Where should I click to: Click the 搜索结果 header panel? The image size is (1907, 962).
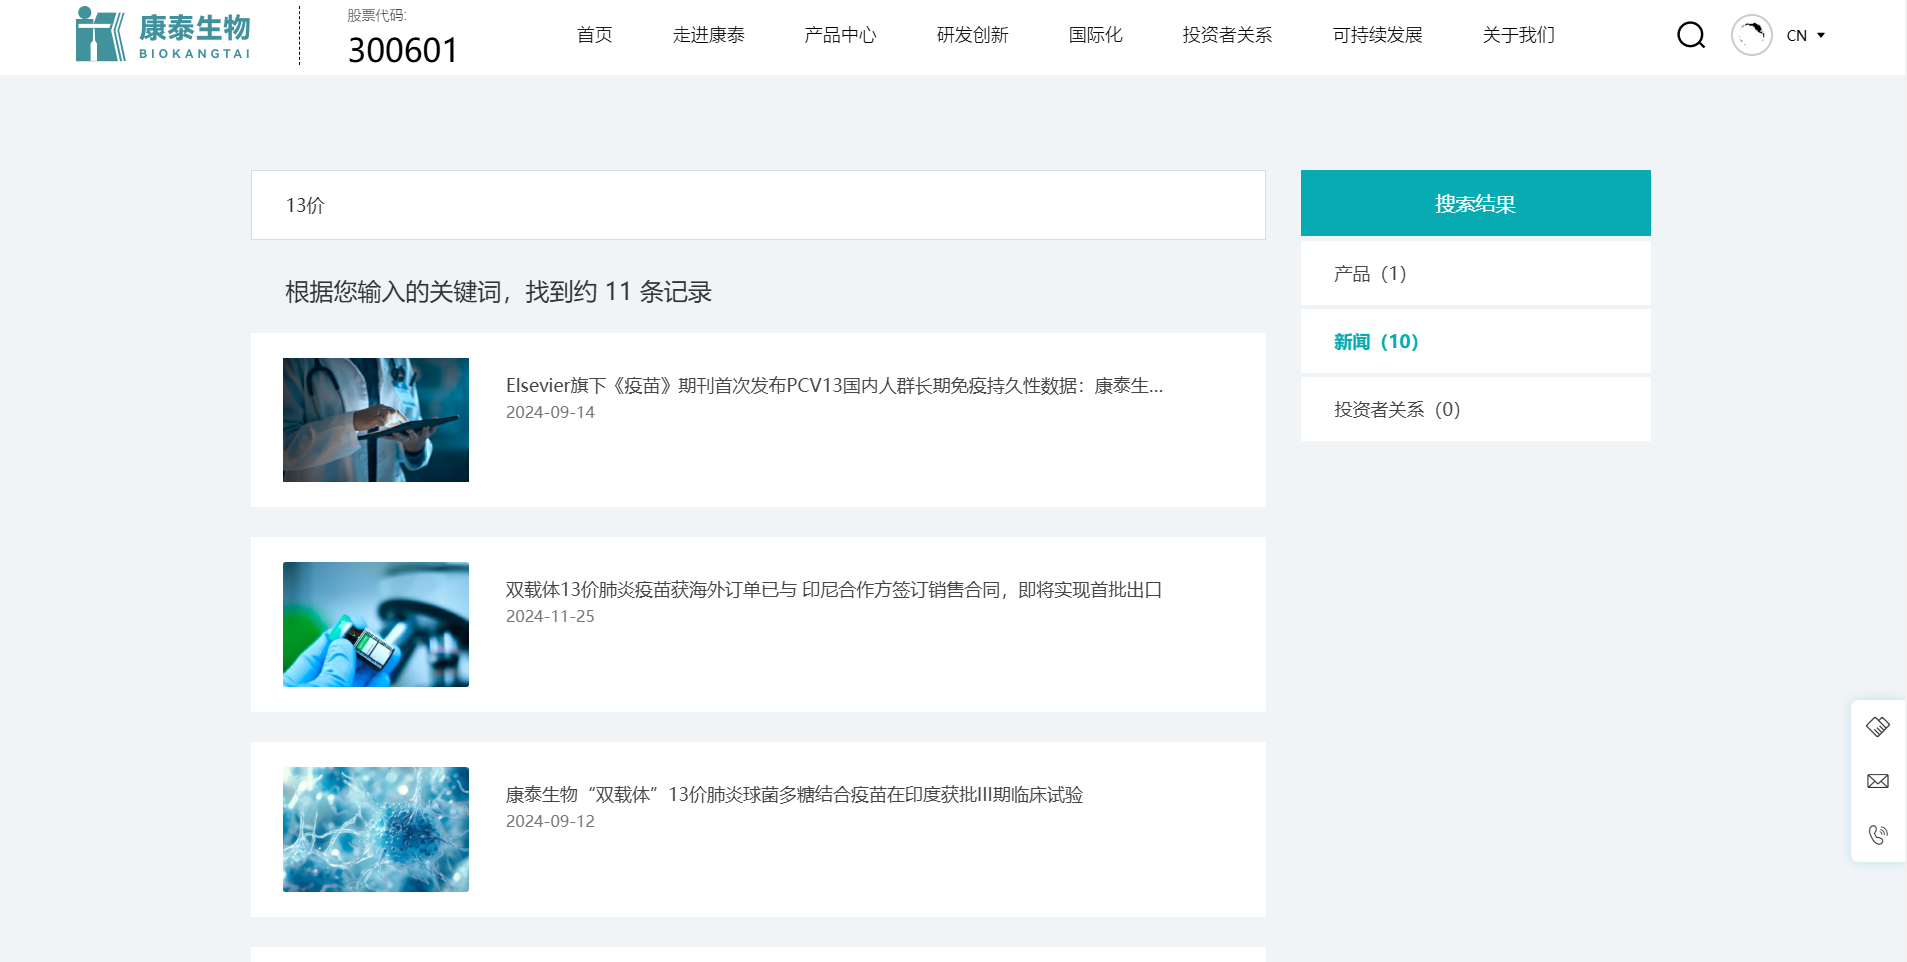point(1474,203)
